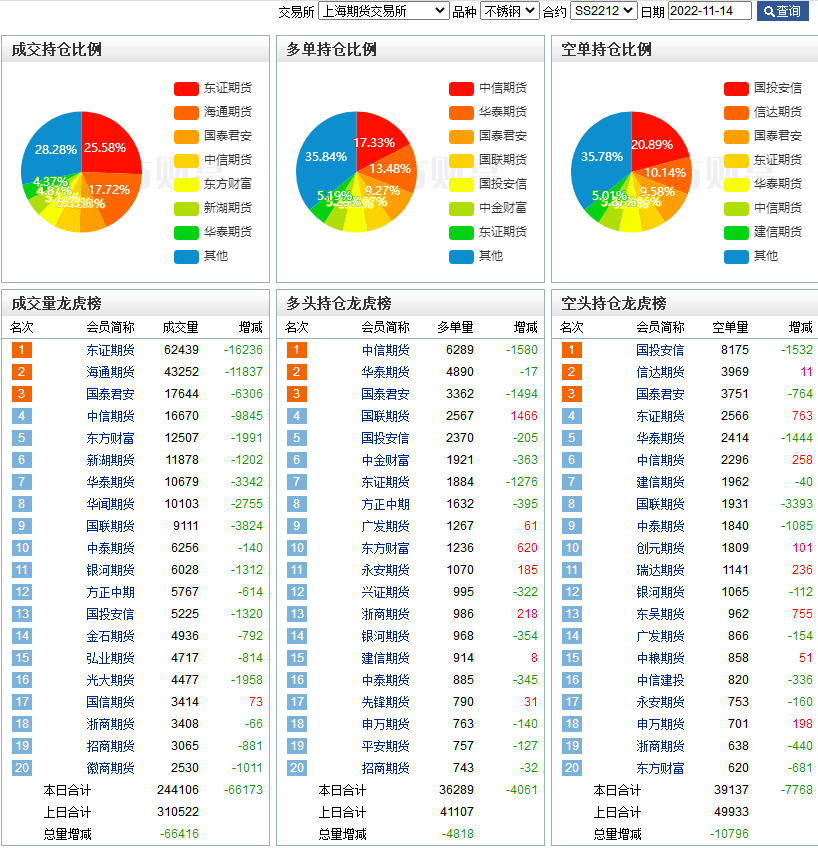
Task: Click change value -3393 for 国联期货
Action: click(x=796, y=504)
